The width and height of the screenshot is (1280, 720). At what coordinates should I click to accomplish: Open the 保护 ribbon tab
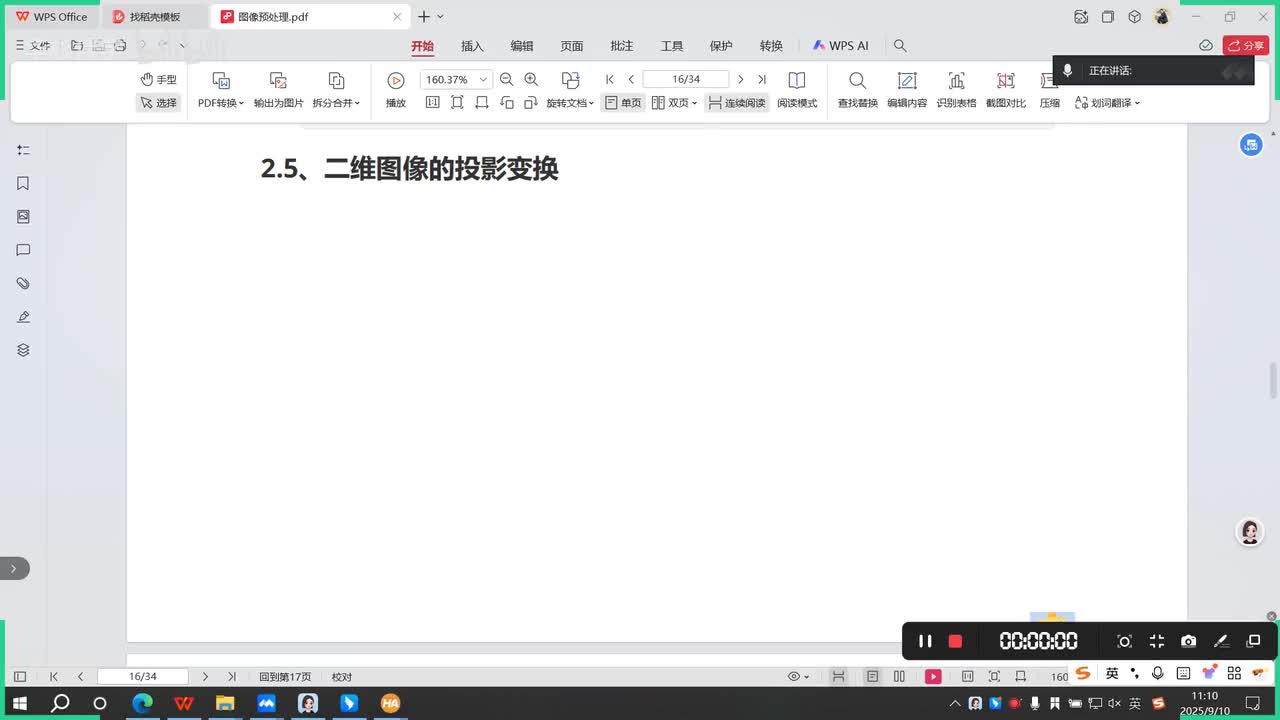point(721,46)
